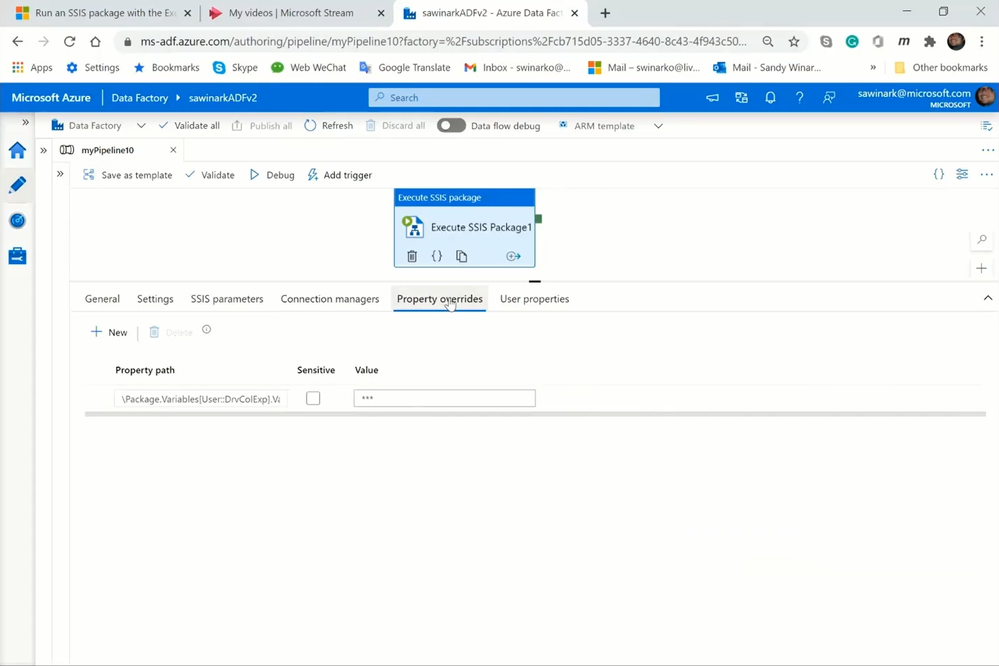The width and height of the screenshot is (999, 666).
Task: Open the User properties tab
Action: tap(535, 299)
